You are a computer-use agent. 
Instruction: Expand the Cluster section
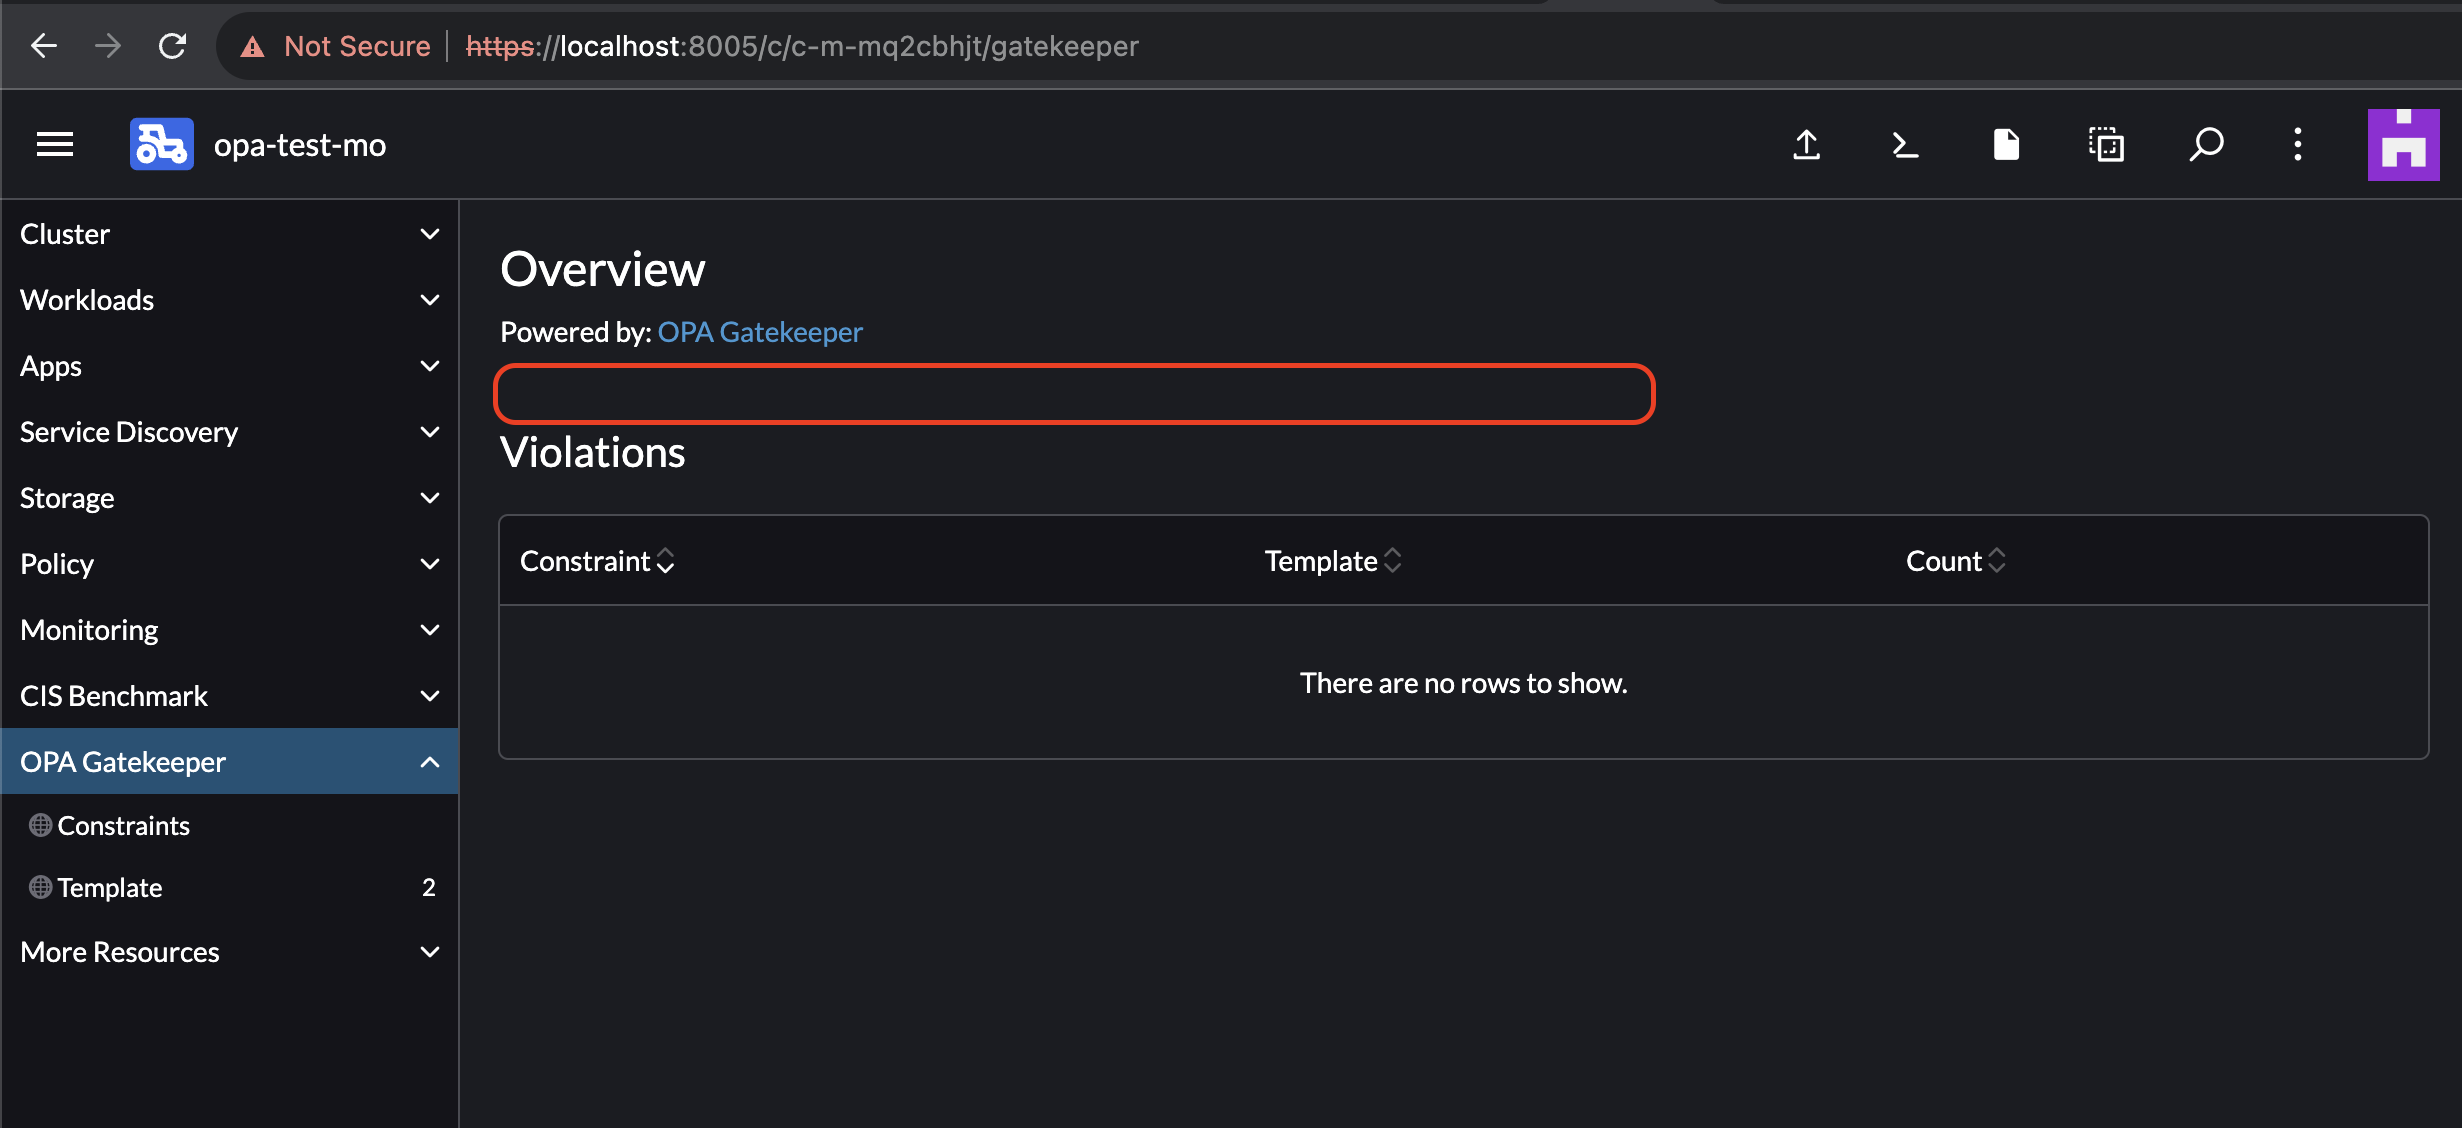(230, 233)
